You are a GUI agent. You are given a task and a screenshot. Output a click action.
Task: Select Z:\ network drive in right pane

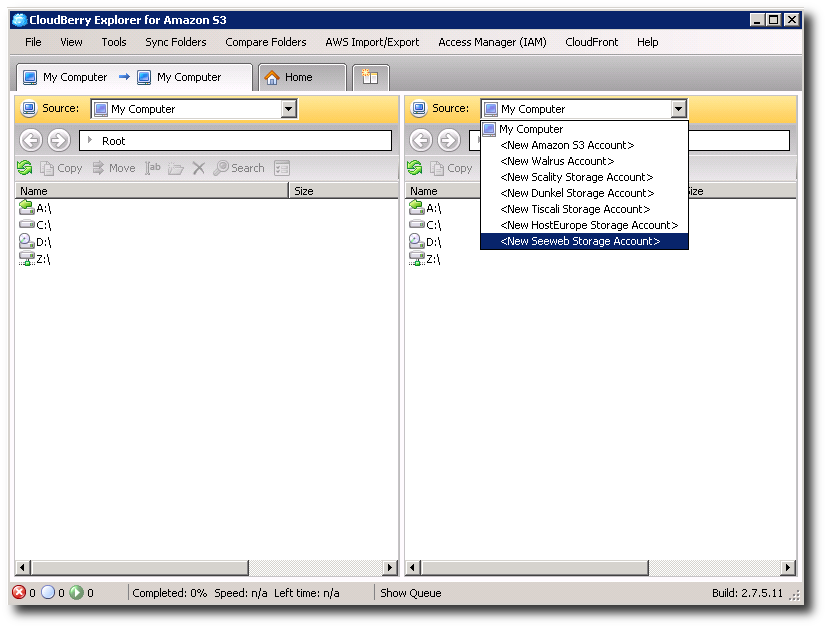pyautogui.click(x=425, y=259)
